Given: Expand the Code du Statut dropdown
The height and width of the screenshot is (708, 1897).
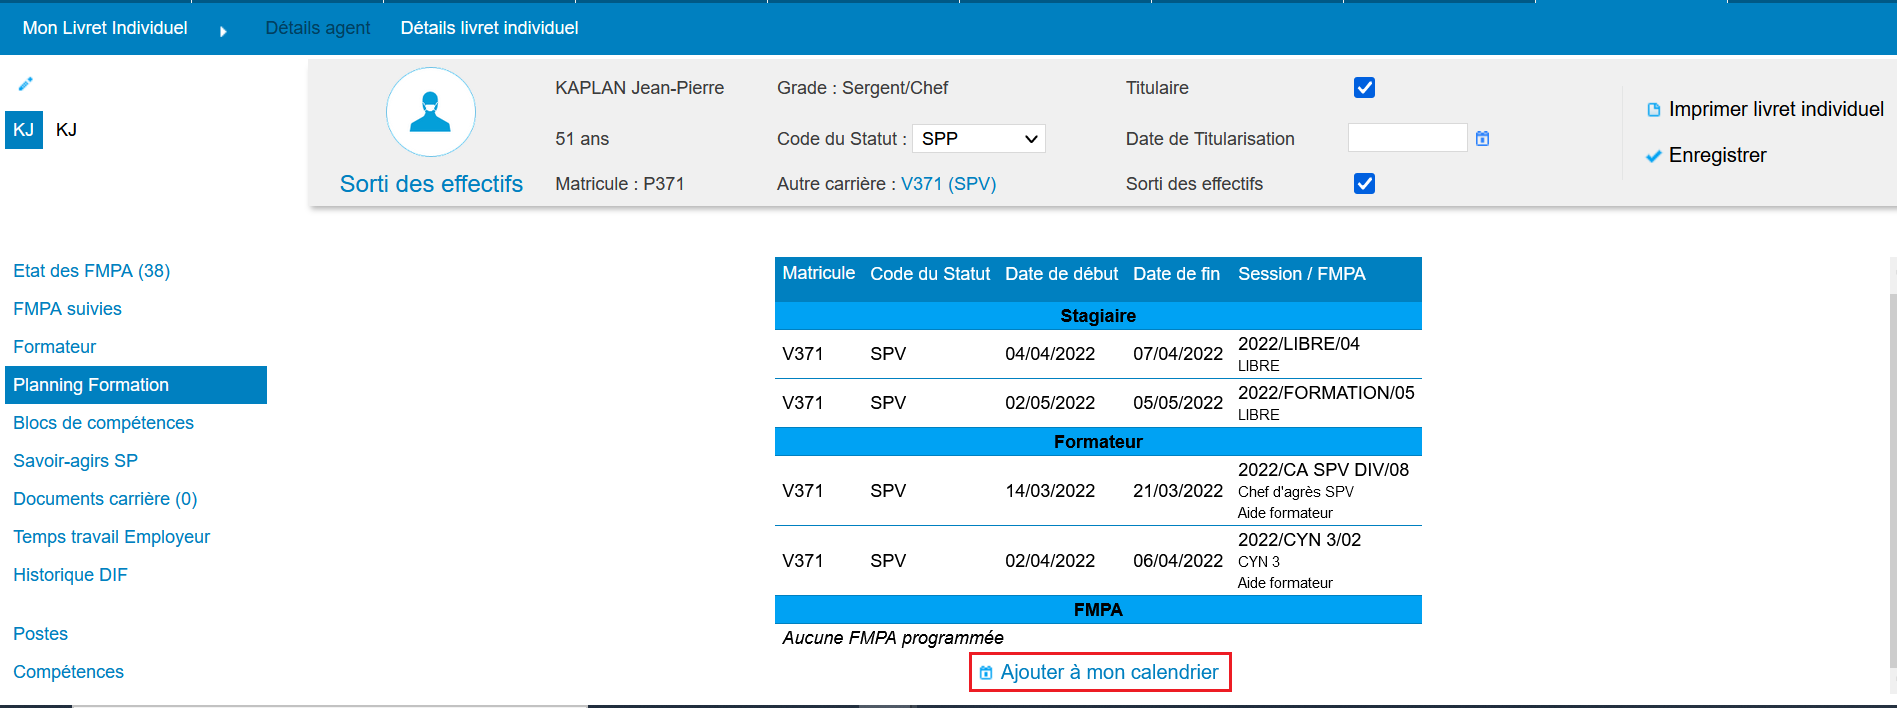Looking at the screenshot, I should point(978,139).
